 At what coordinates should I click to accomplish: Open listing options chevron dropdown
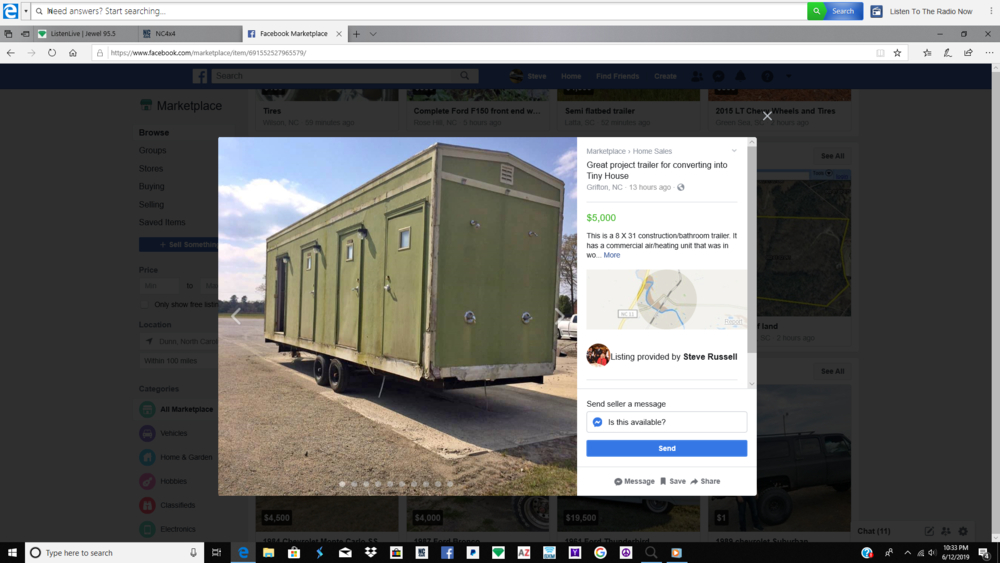pyautogui.click(x=734, y=151)
